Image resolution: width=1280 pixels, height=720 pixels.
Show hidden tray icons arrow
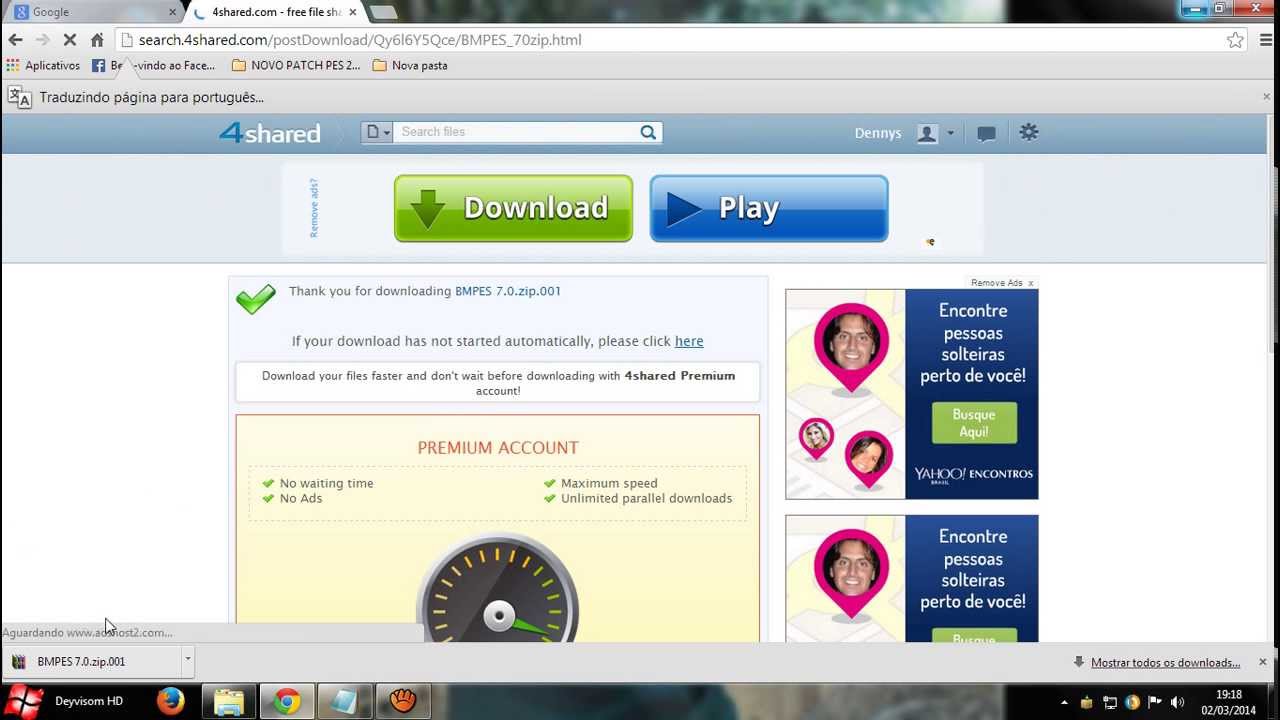coord(1064,702)
